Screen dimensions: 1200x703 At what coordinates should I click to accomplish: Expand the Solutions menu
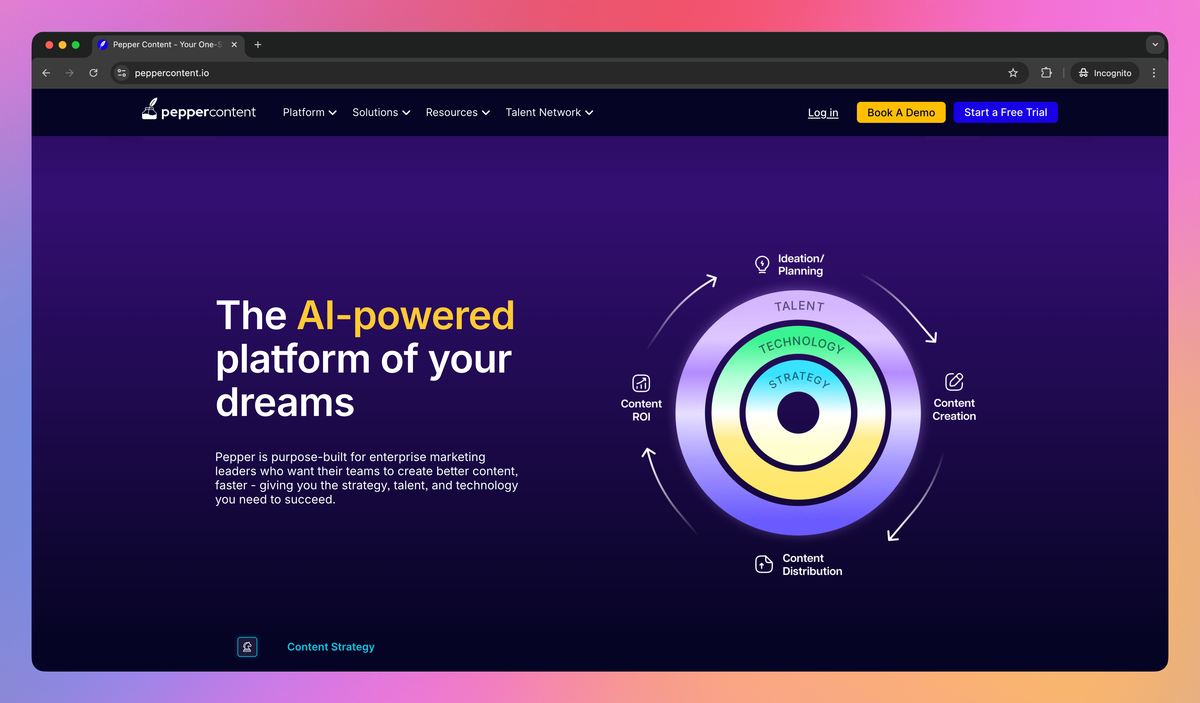click(381, 112)
